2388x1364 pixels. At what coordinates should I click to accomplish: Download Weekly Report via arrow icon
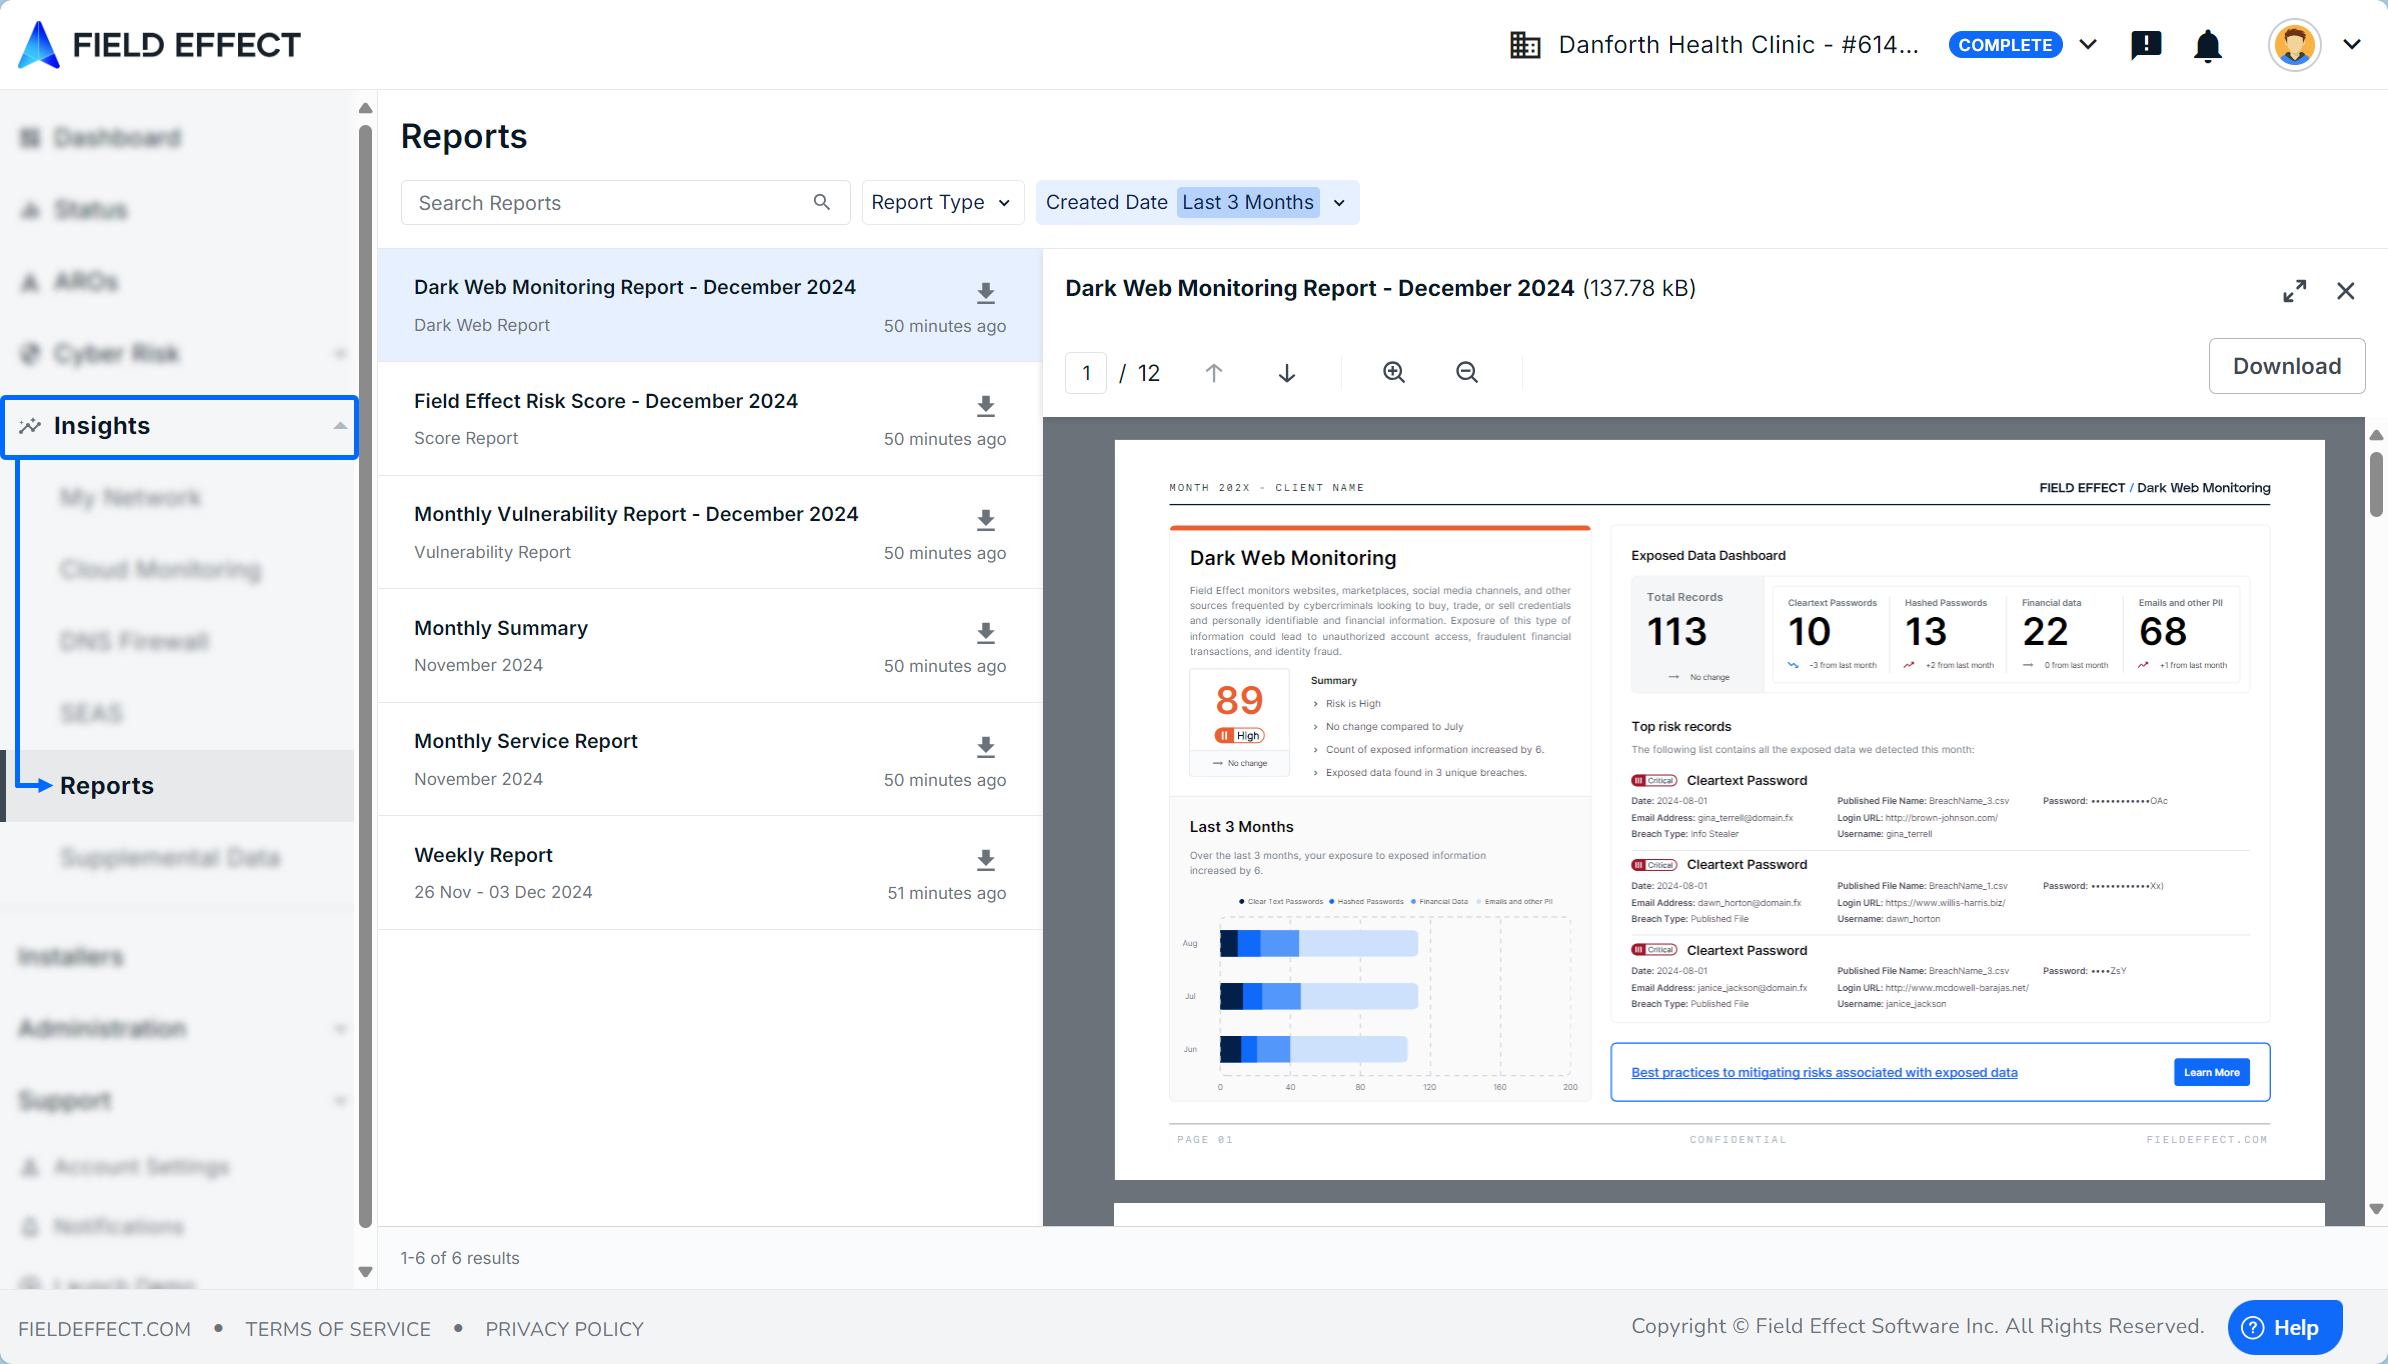click(x=985, y=860)
